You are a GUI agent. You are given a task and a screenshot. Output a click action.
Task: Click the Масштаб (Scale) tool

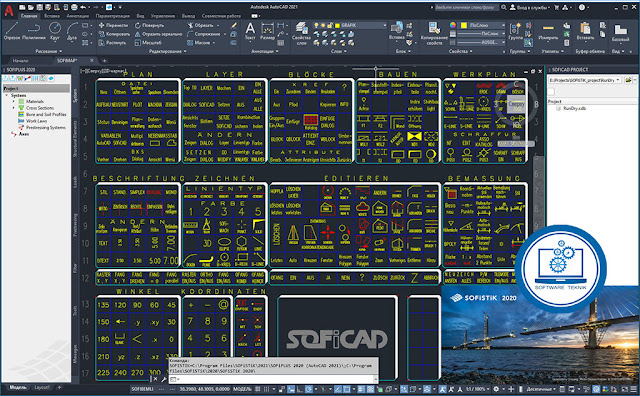pos(148,42)
